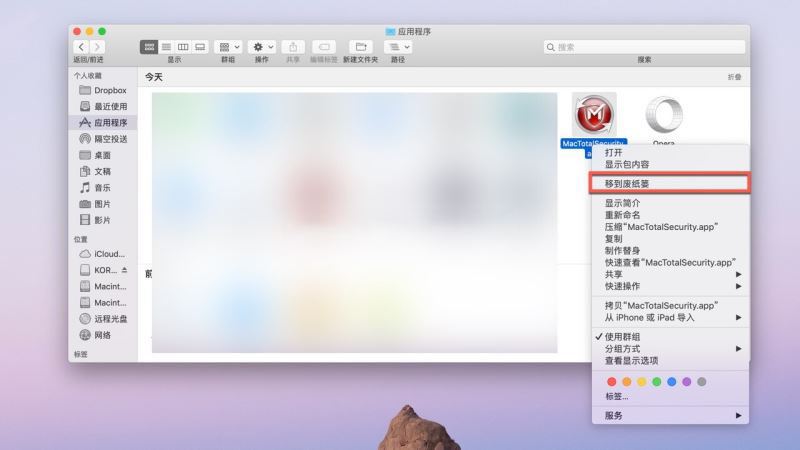This screenshot has width=800, height=450.
Task: Click the 编辑标签 edit tags button
Action: tap(324, 47)
